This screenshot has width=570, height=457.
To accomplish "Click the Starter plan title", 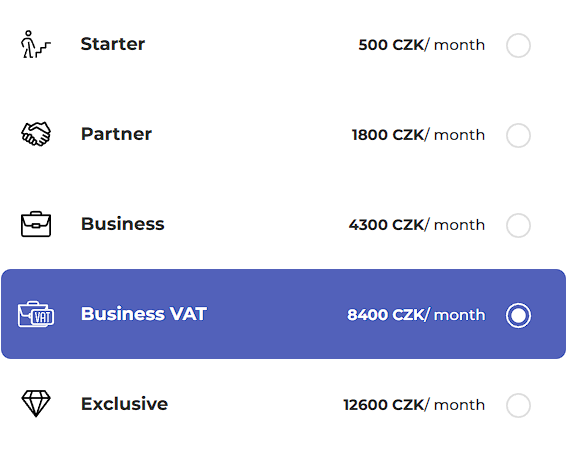I will click(x=113, y=44).
